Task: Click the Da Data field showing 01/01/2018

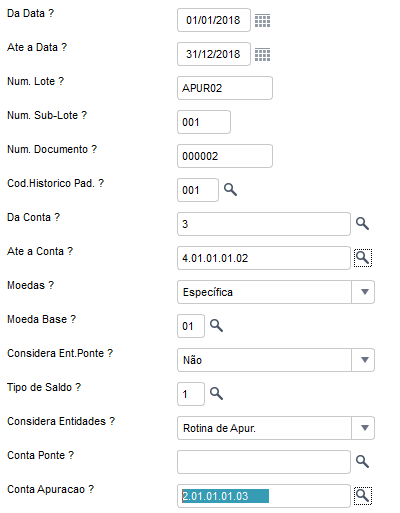Action: pyautogui.click(x=214, y=20)
